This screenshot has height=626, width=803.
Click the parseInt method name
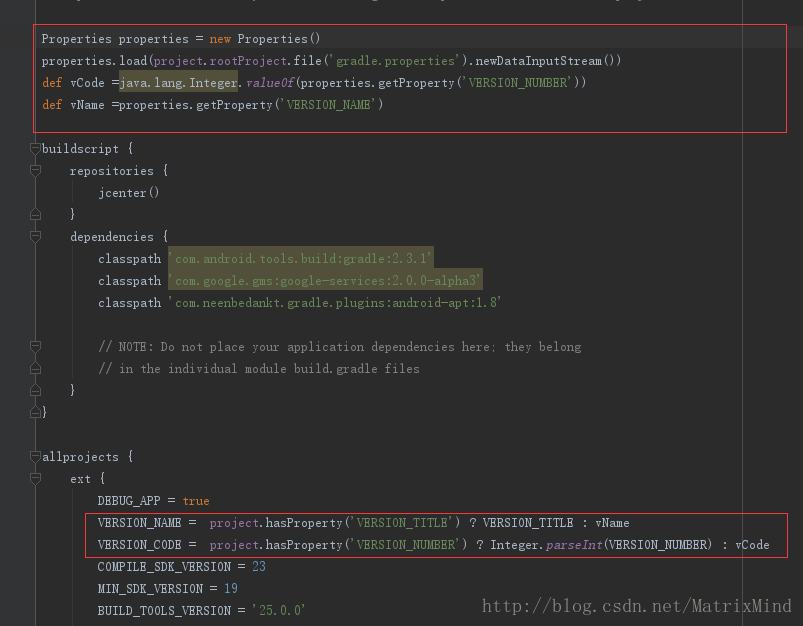(574, 545)
